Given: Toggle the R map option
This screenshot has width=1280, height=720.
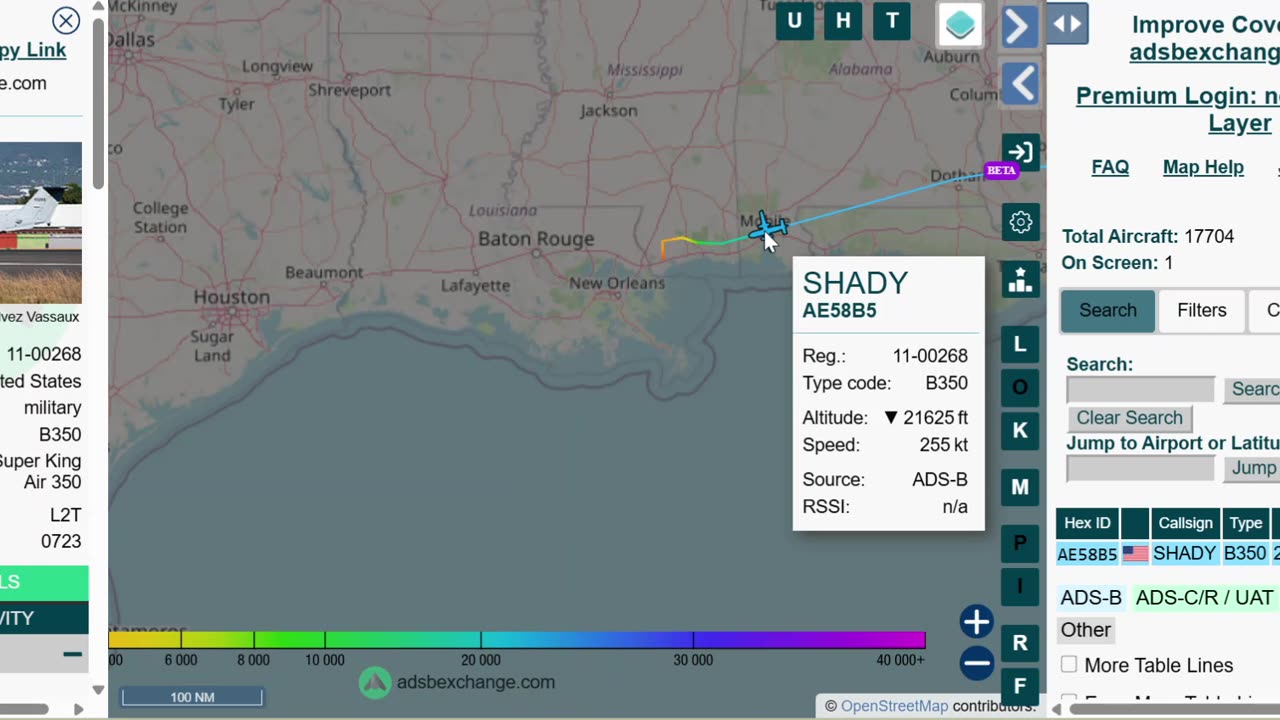Looking at the screenshot, I should pos(1020,643).
